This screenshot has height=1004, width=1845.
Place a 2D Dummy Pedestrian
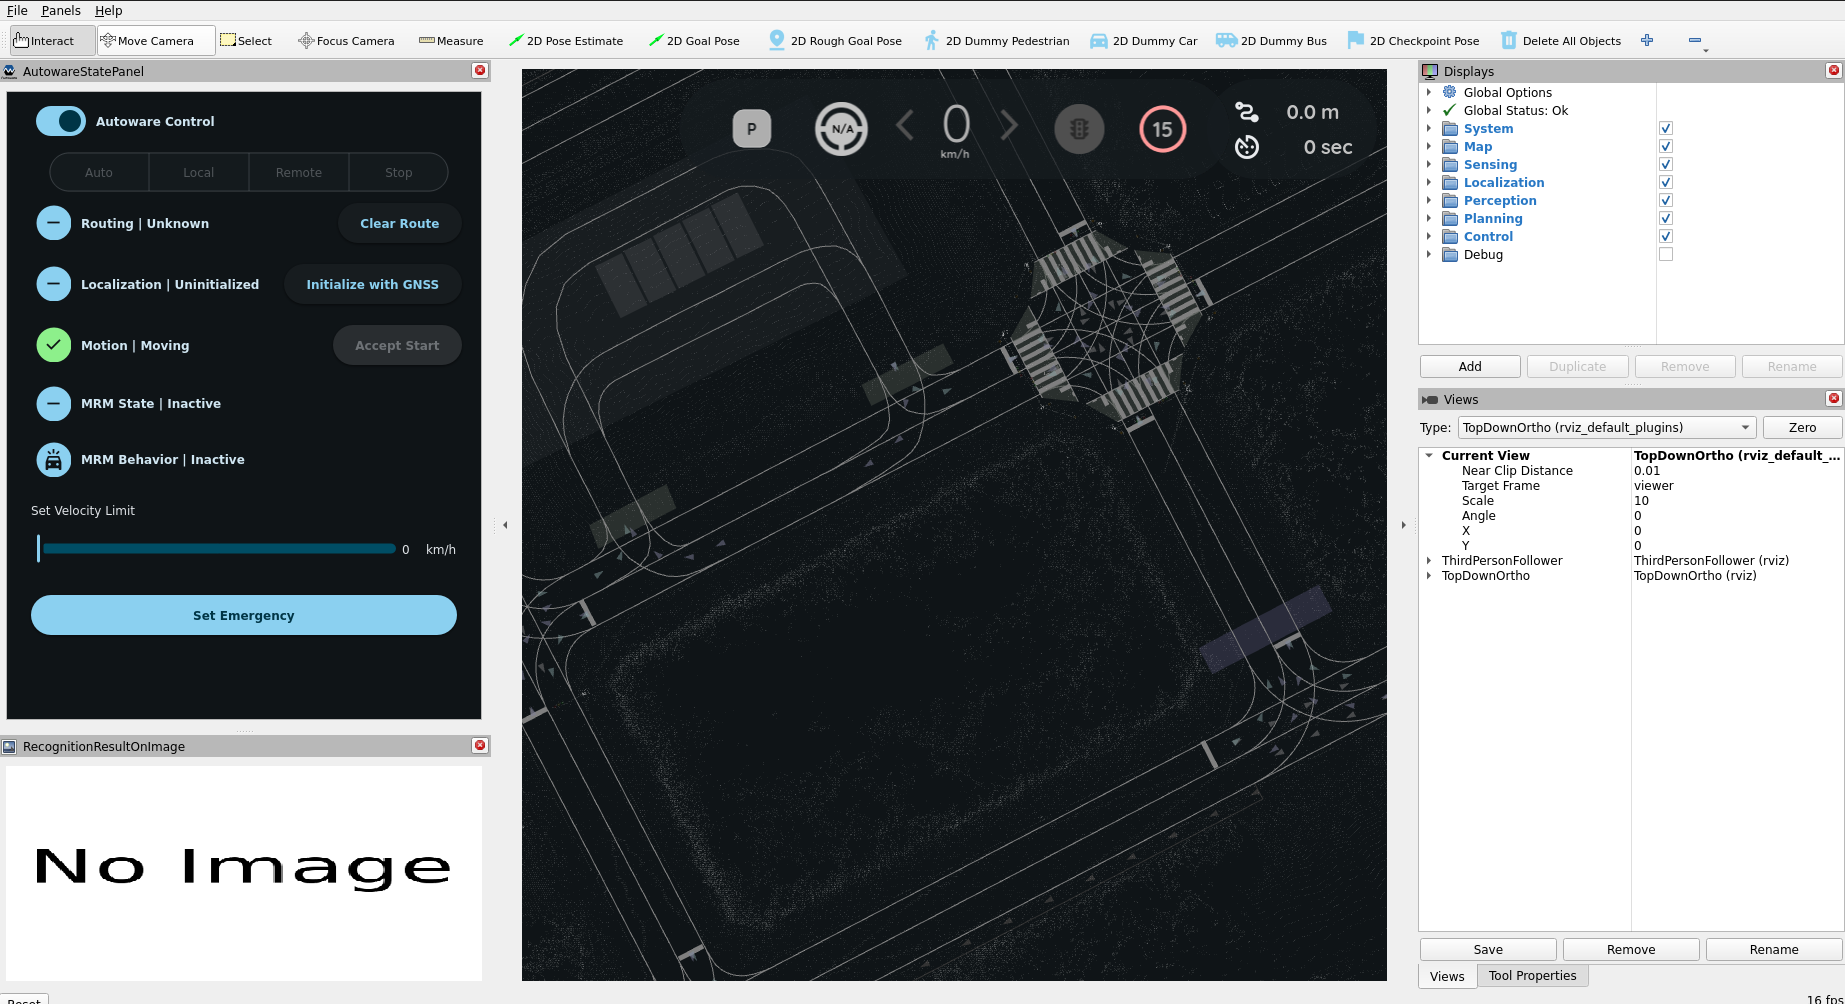(x=997, y=41)
